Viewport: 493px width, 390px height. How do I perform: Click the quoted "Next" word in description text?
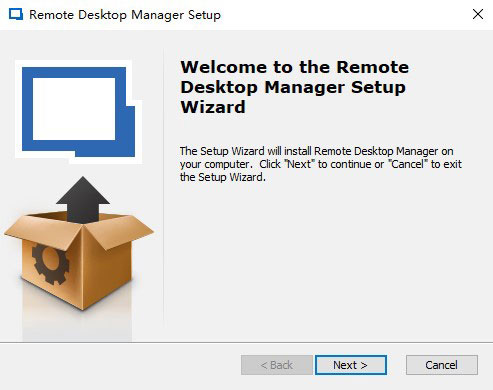(299, 164)
